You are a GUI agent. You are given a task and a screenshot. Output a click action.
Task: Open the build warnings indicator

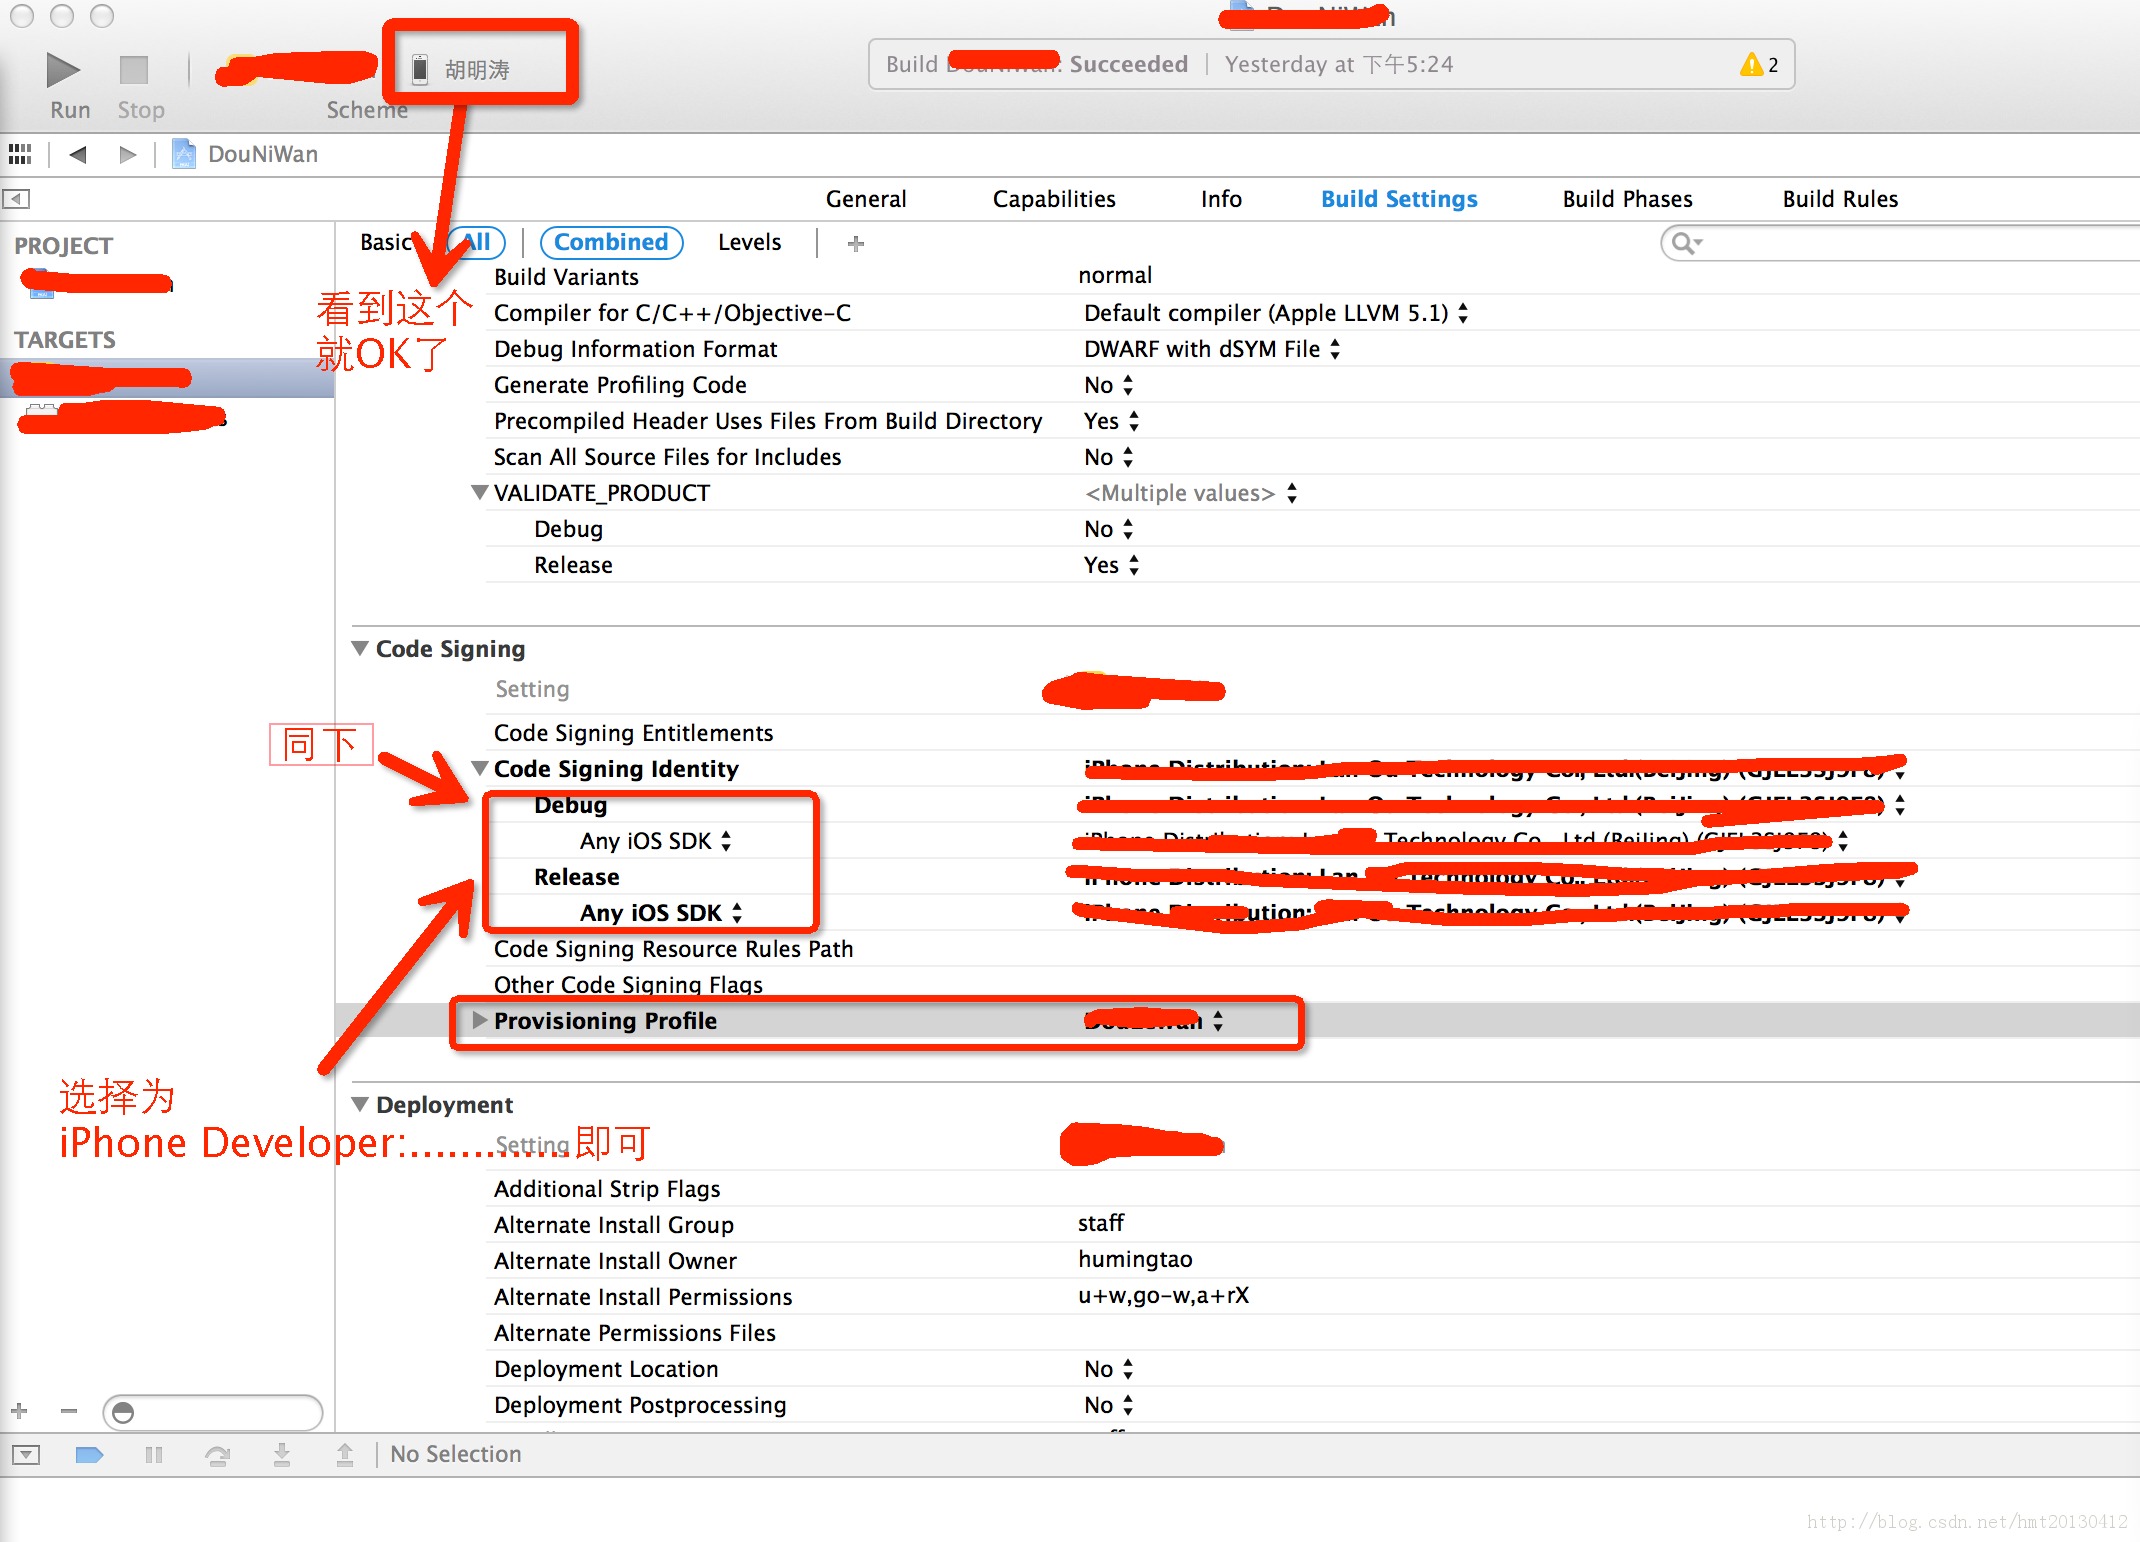[x=1760, y=64]
